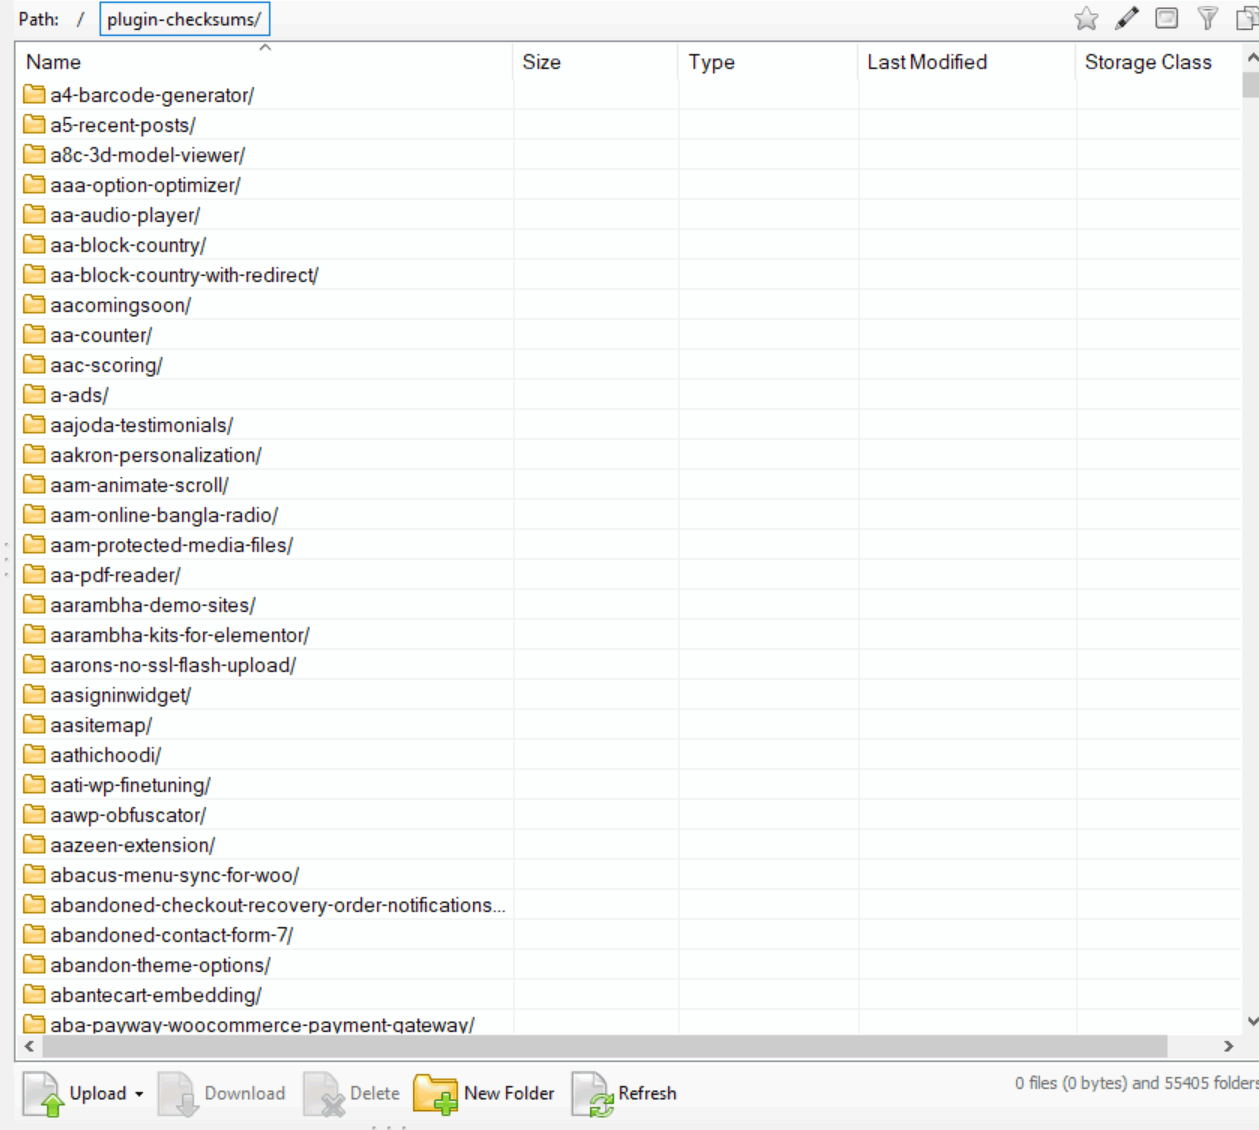Select the aasitemap/ folder name
This screenshot has height=1130, width=1259.
click(x=101, y=725)
